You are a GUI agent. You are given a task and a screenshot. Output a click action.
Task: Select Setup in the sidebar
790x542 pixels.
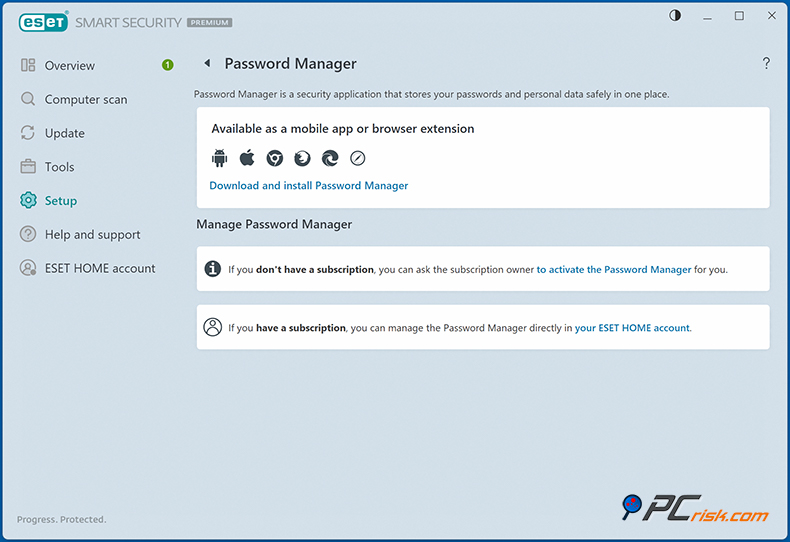click(60, 201)
